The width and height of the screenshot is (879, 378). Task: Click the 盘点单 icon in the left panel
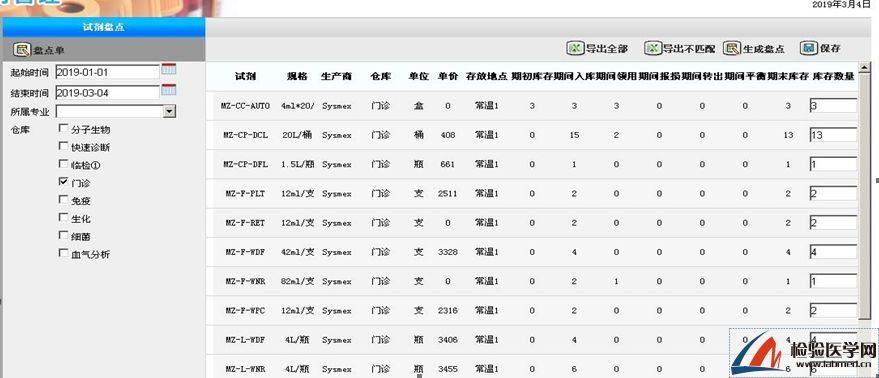pos(22,50)
